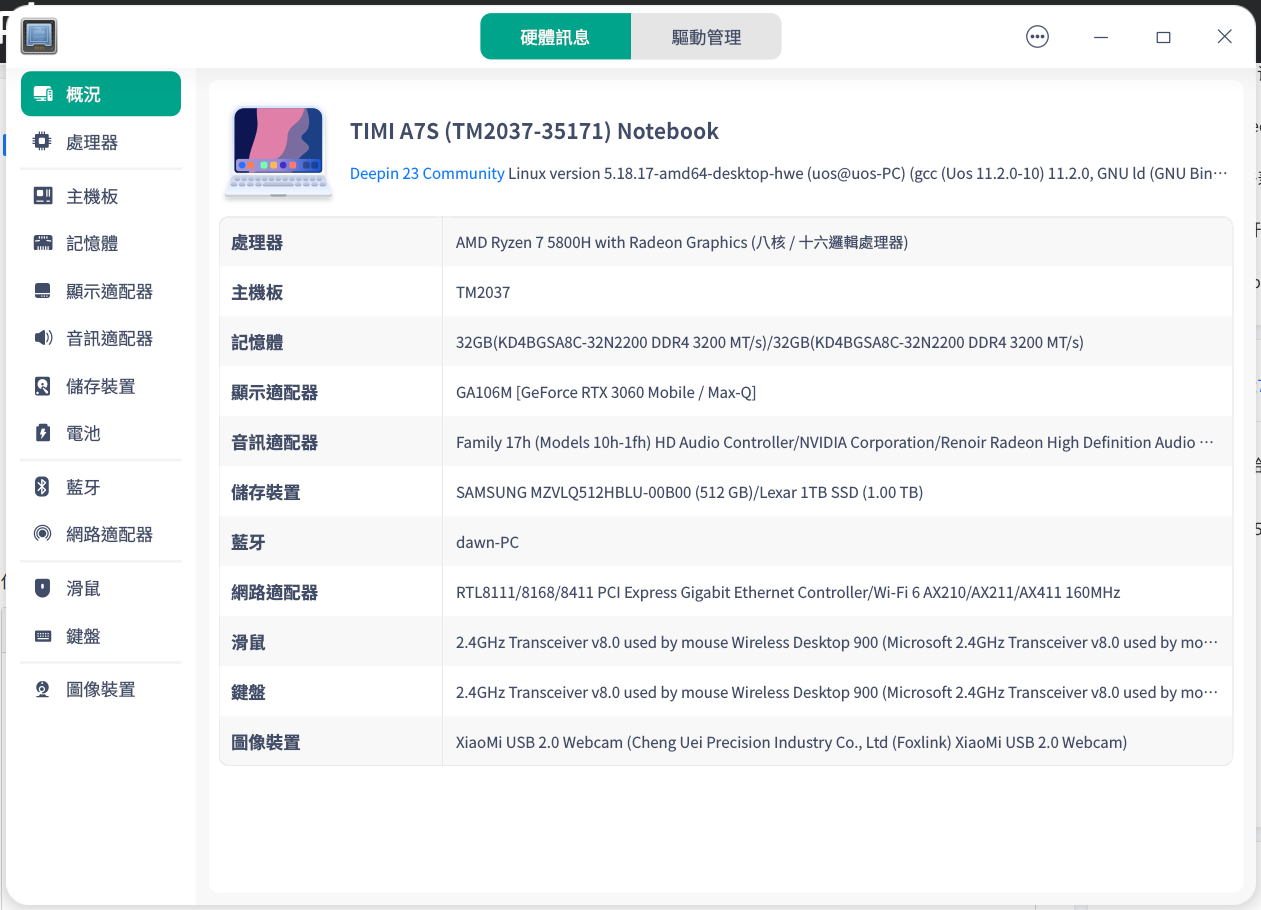Click the mouse icon next to 滑鼠

tap(42, 588)
